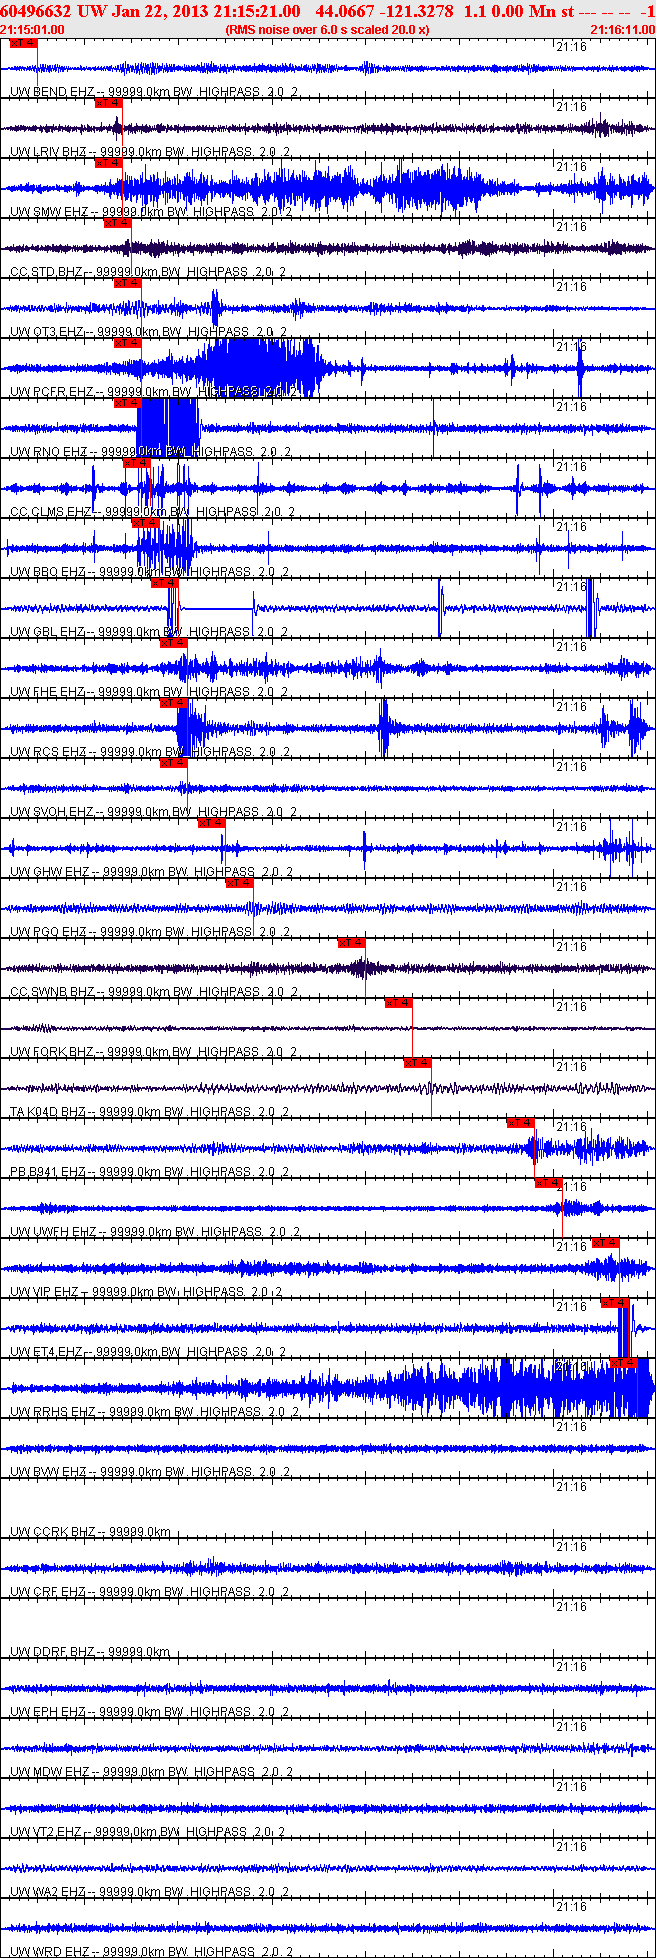Image resolution: width=656 pixels, height=1958 pixels.
Task: Select the UW FHE EHZ trace label
Action: (148, 692)
